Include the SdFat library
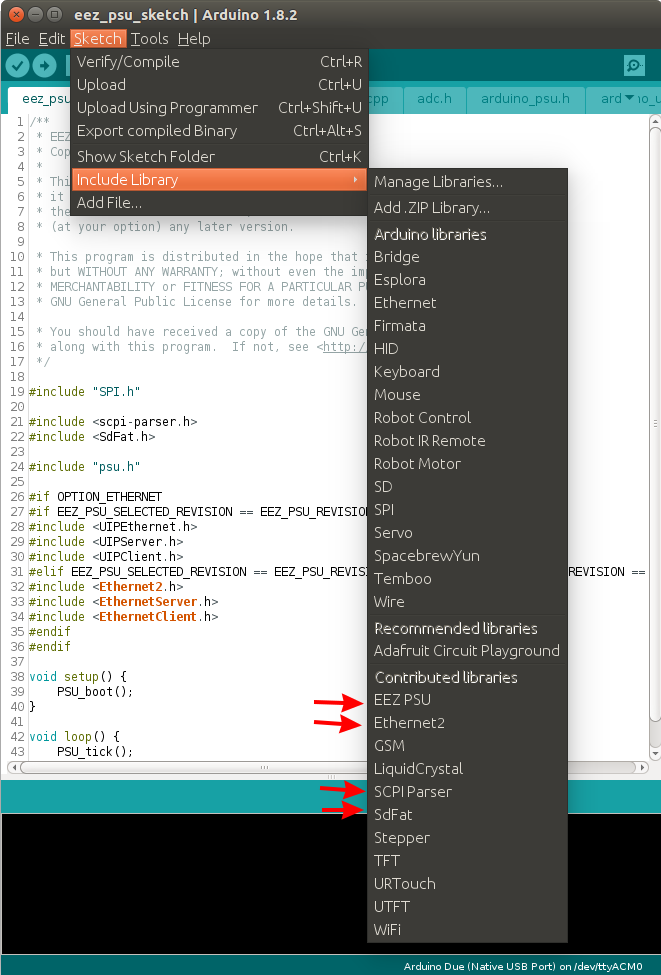Screen dimensions: 661x975 (468, 815)
